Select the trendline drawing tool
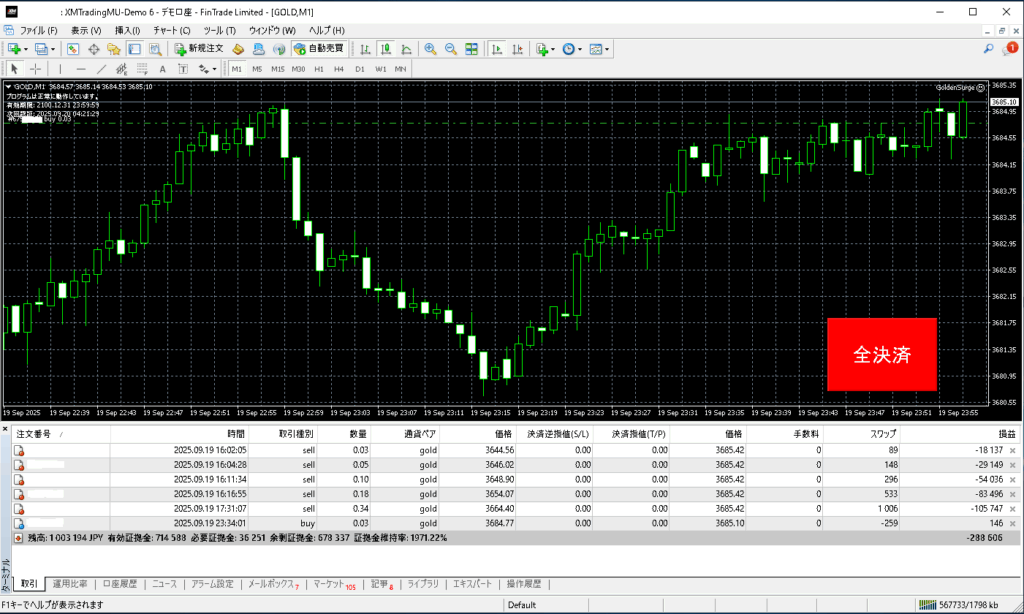 click(x=102, y=69)
